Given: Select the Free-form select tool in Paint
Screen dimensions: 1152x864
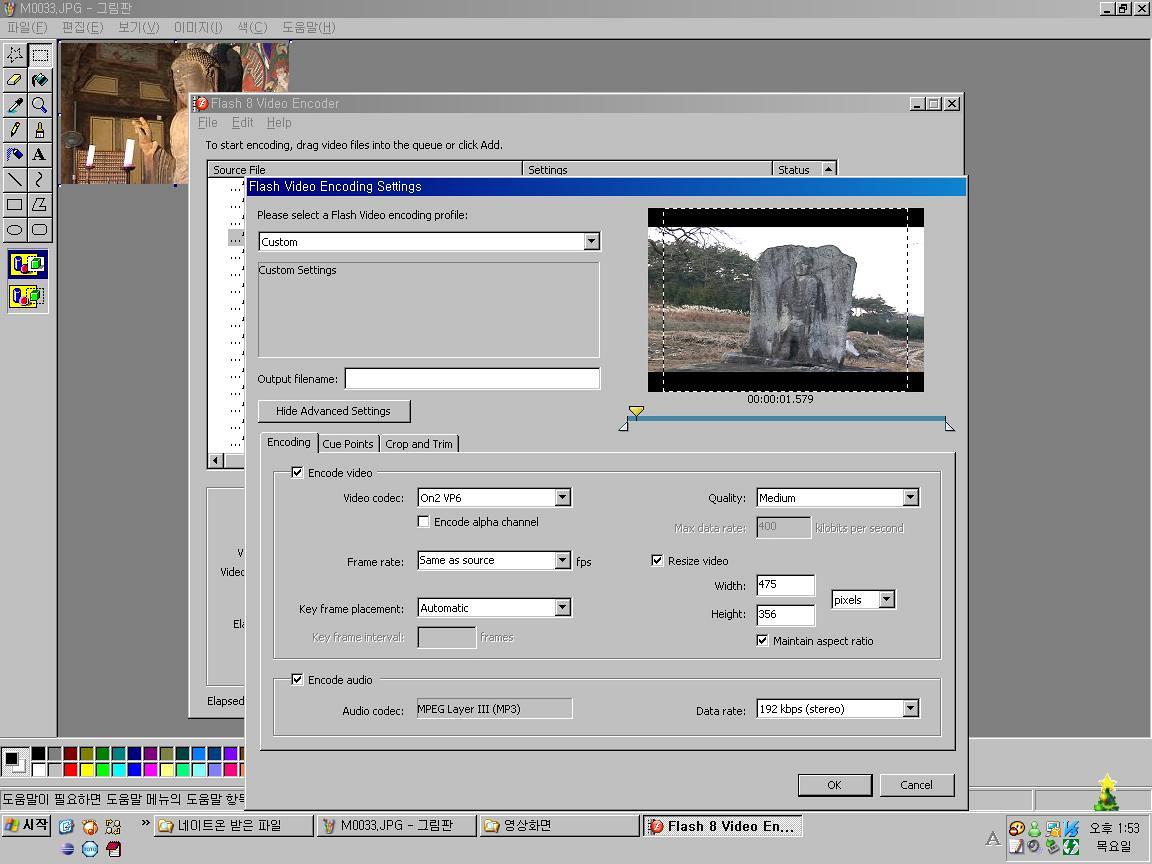Looking at the screenshot, I should (15, 55).
